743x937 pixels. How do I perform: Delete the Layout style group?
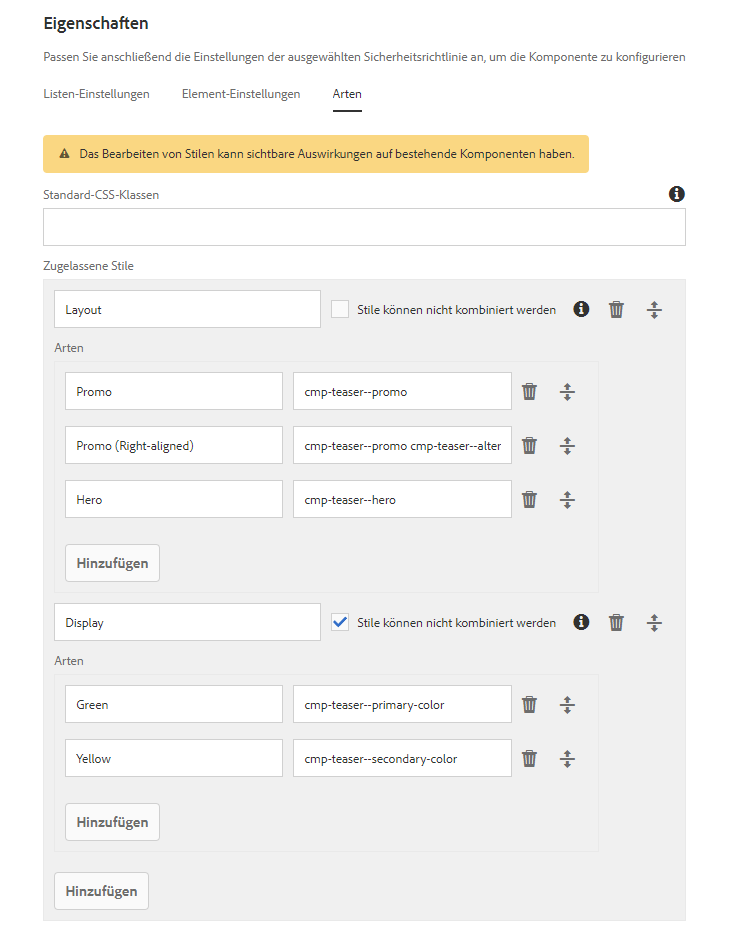point(616,310)
